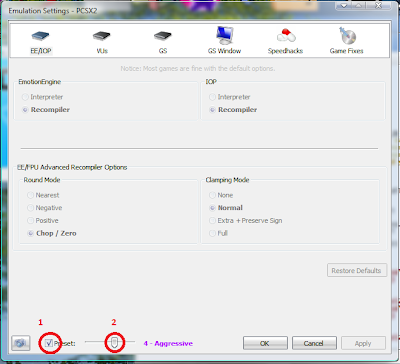Click the Restore Defaults button
The image size is (400, 364).
pyautogui.click(x=357, y=270)
